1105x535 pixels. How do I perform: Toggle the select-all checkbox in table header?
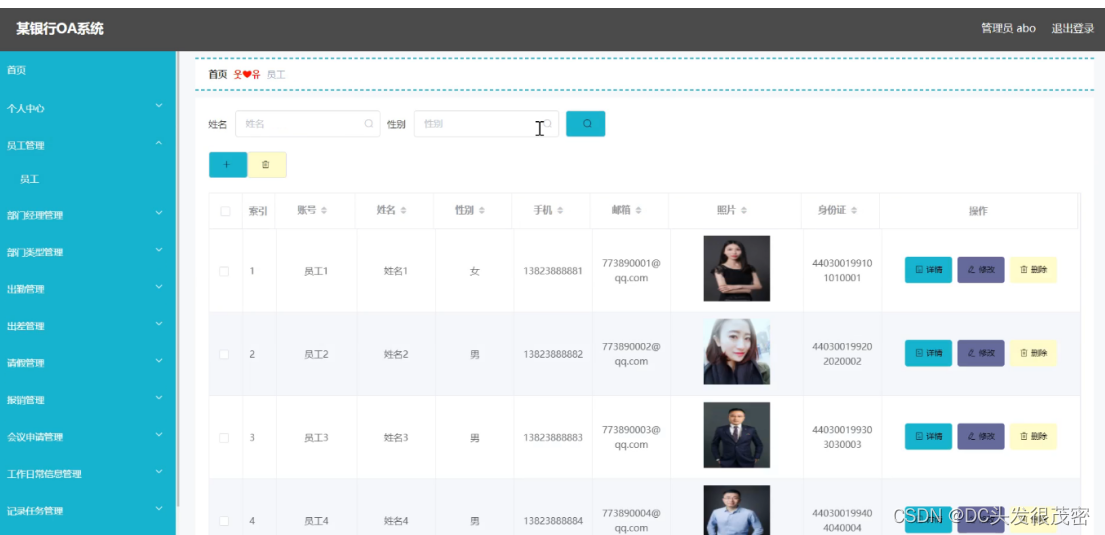tap(226, 211)
